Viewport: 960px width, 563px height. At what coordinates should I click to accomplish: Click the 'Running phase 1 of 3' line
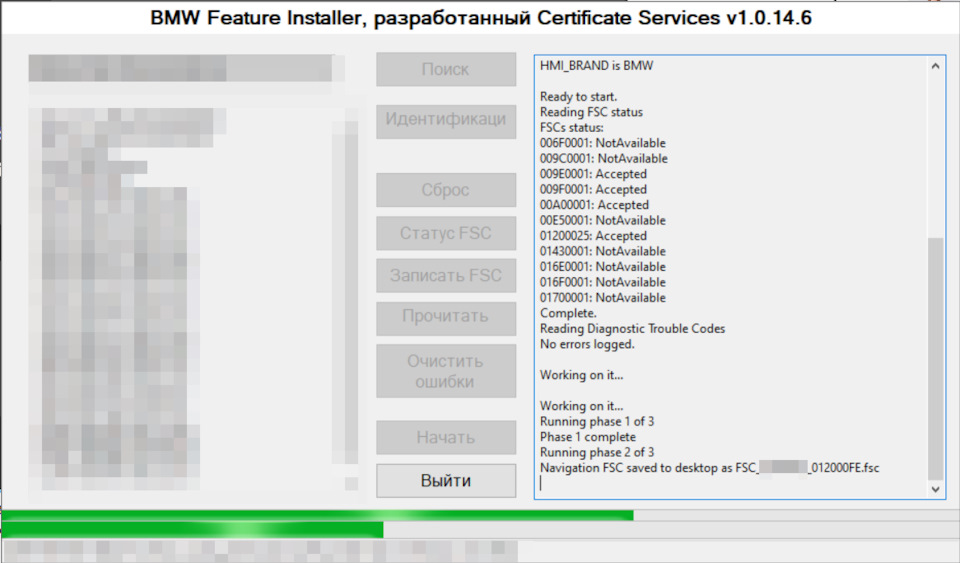pyautogui.click(x=597, y=421)
